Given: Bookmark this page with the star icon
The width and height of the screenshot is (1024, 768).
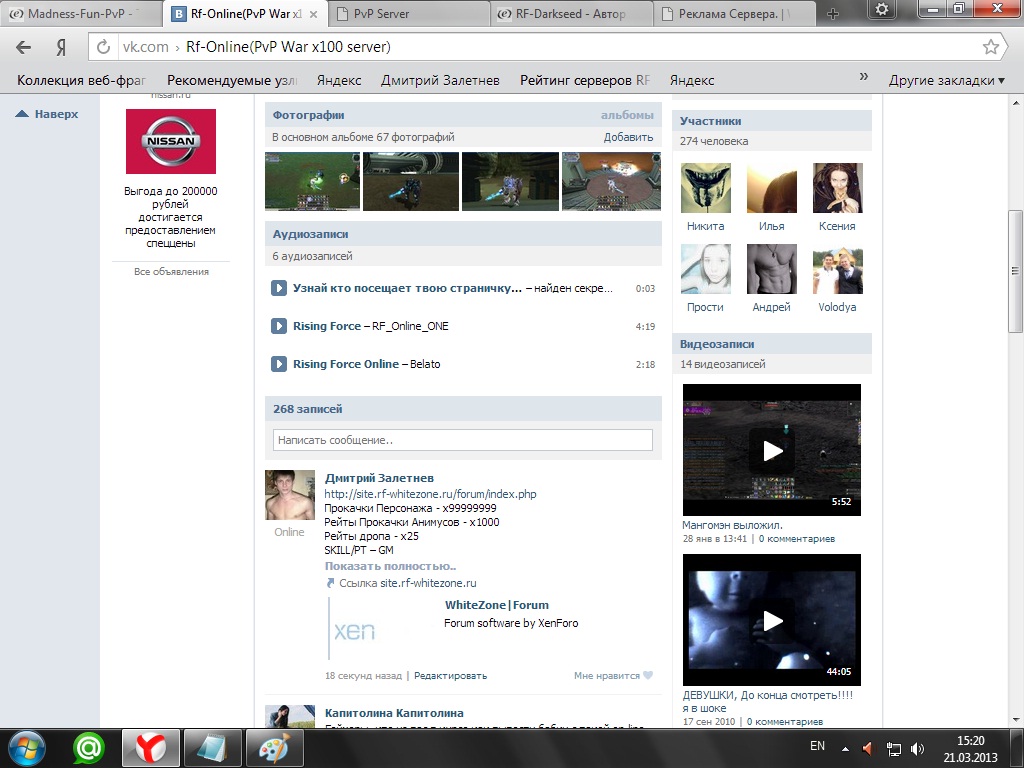Looking at the screenshot, I should point(991,47).
